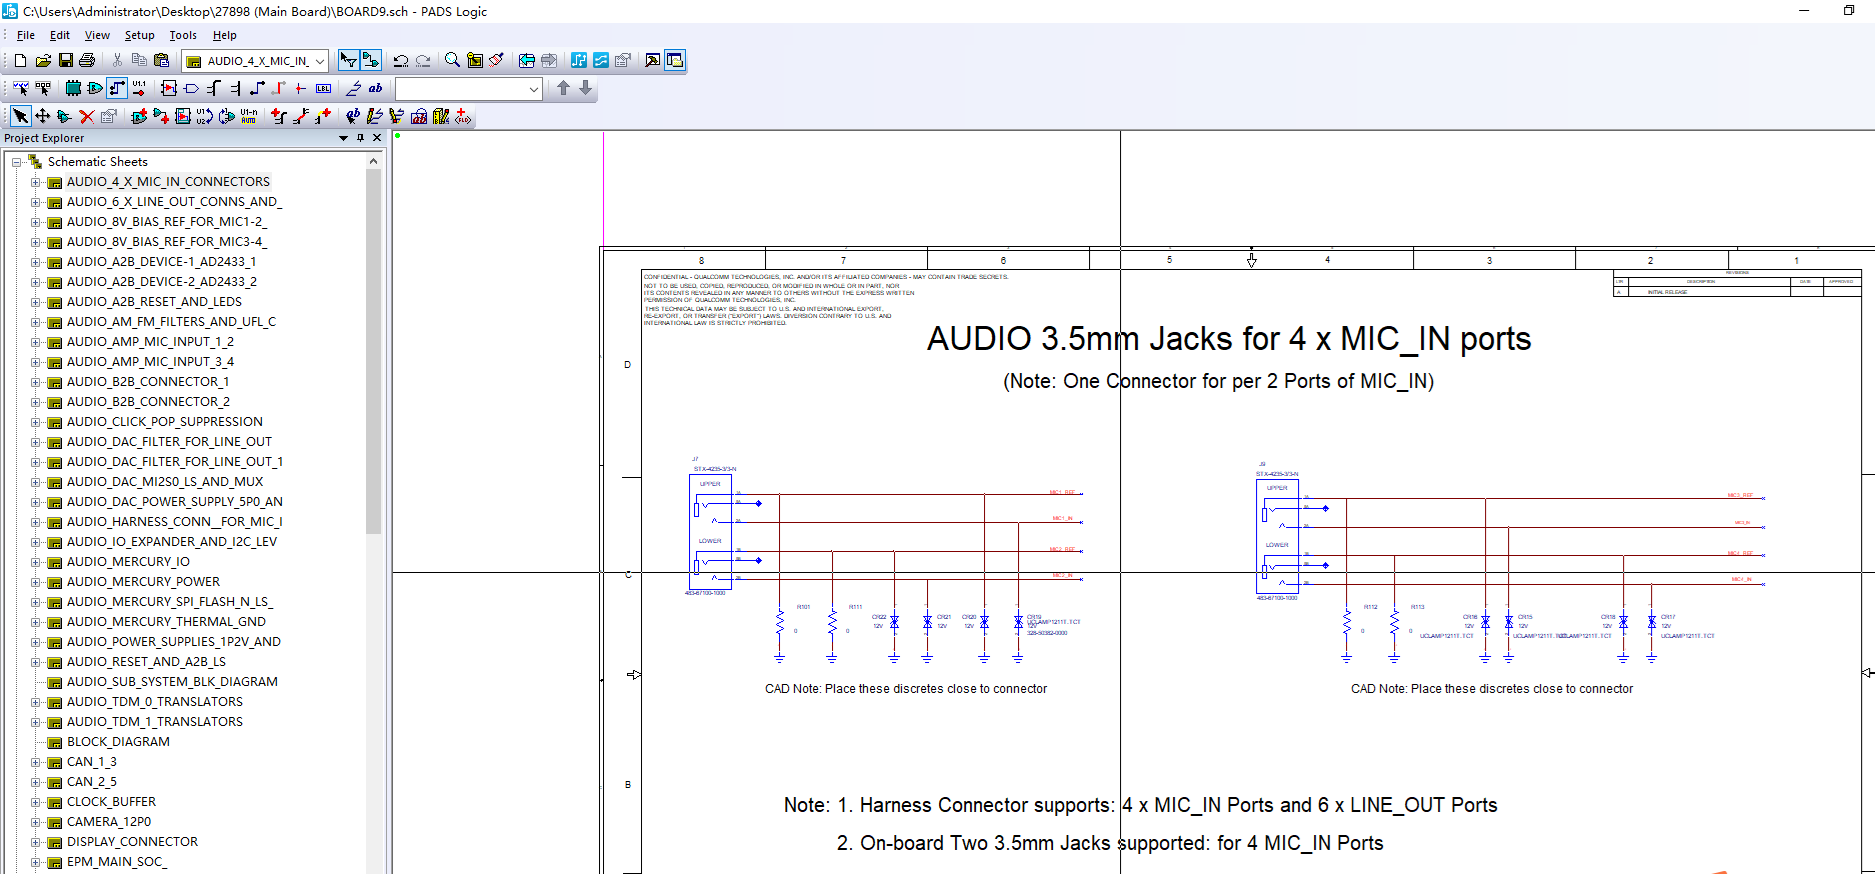Enable Gates selection filter icon
This screenshot has height=874, width=1875.
95,89
